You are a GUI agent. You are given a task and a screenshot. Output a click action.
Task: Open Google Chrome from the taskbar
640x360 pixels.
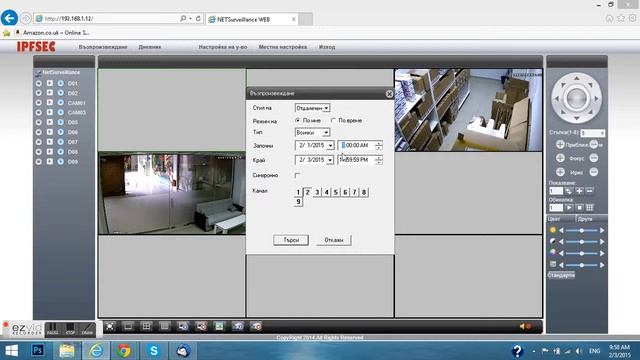124,351
